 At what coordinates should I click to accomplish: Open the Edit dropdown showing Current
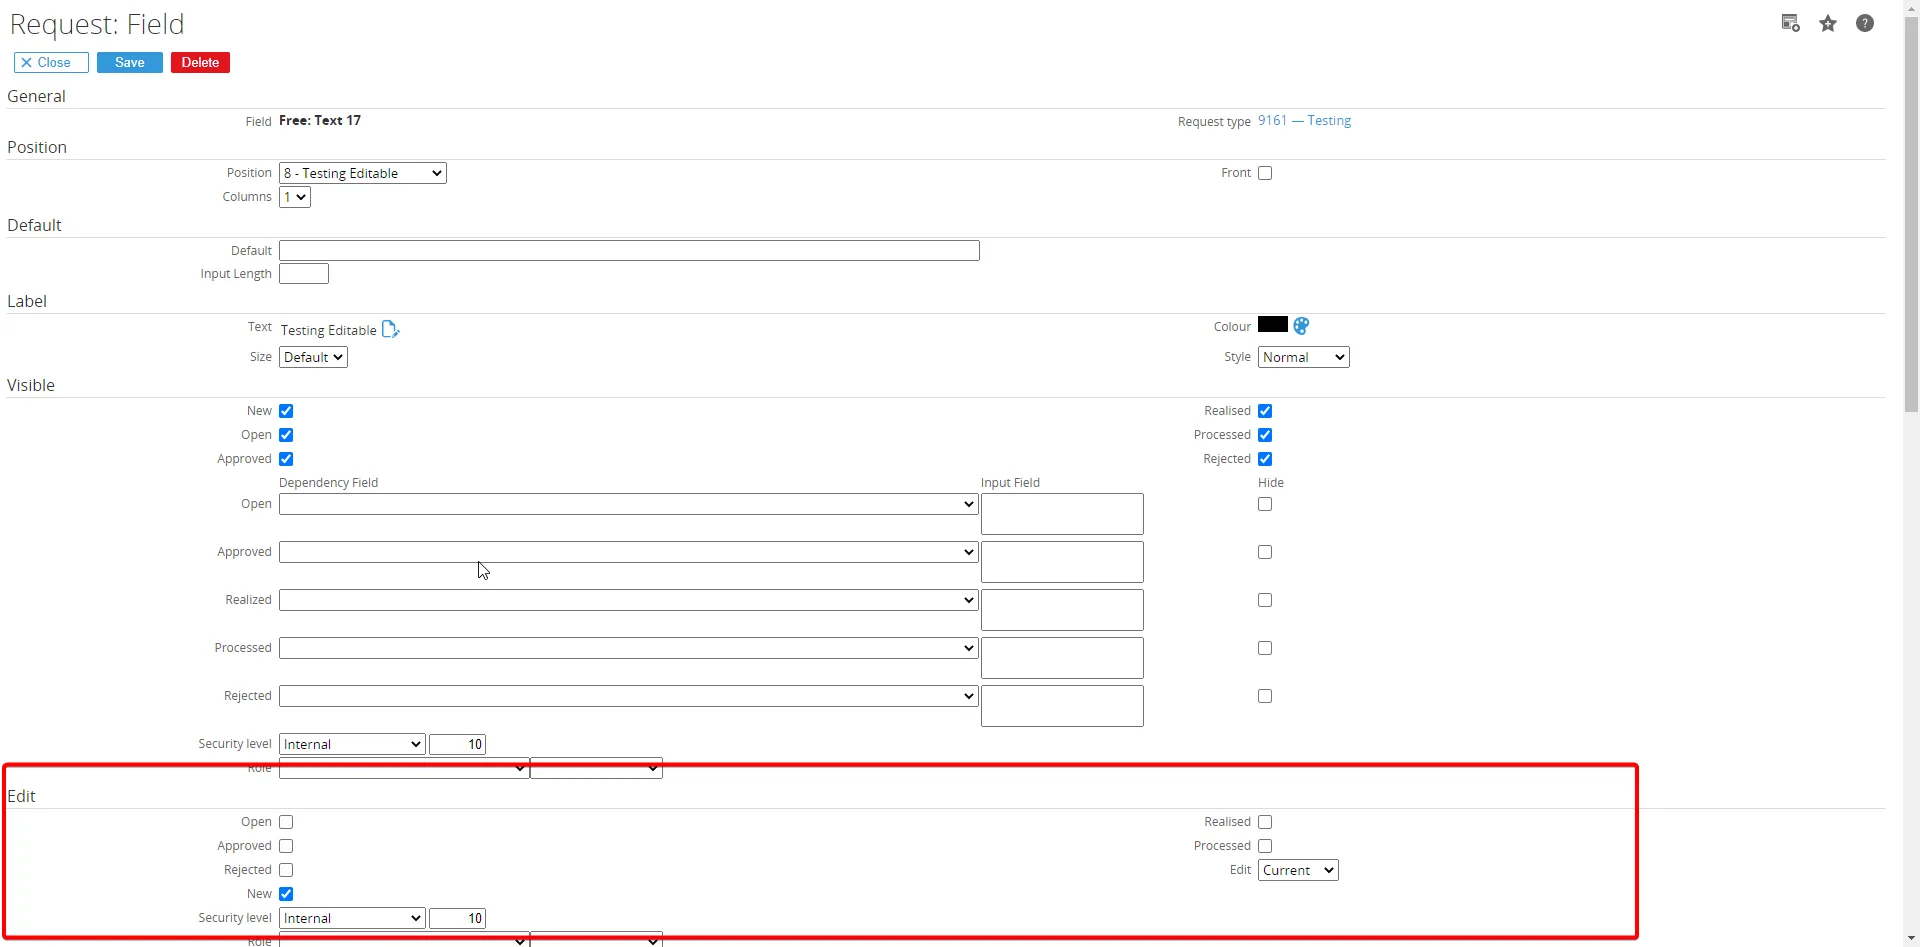coord(1298,870)
